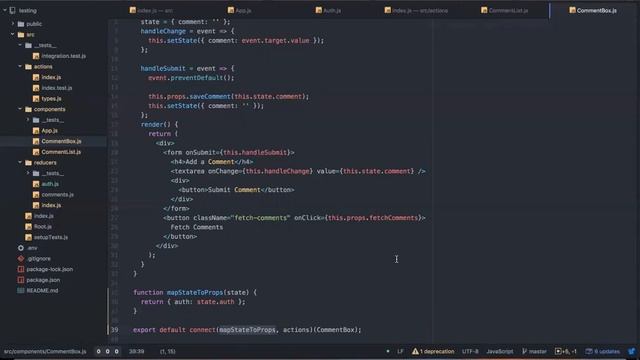This screenshot has width=640, height=360.
Task: Click the types.js file icon
Action: pyautogui.click(x=36, y=98)
